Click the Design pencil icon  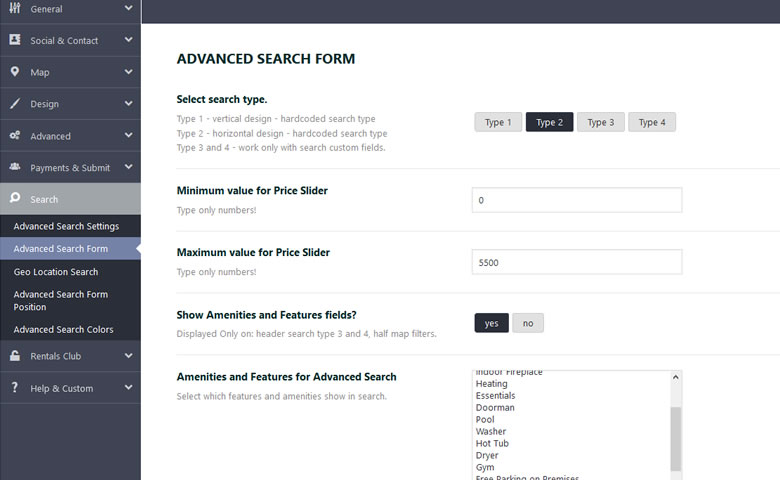point(15,104)
